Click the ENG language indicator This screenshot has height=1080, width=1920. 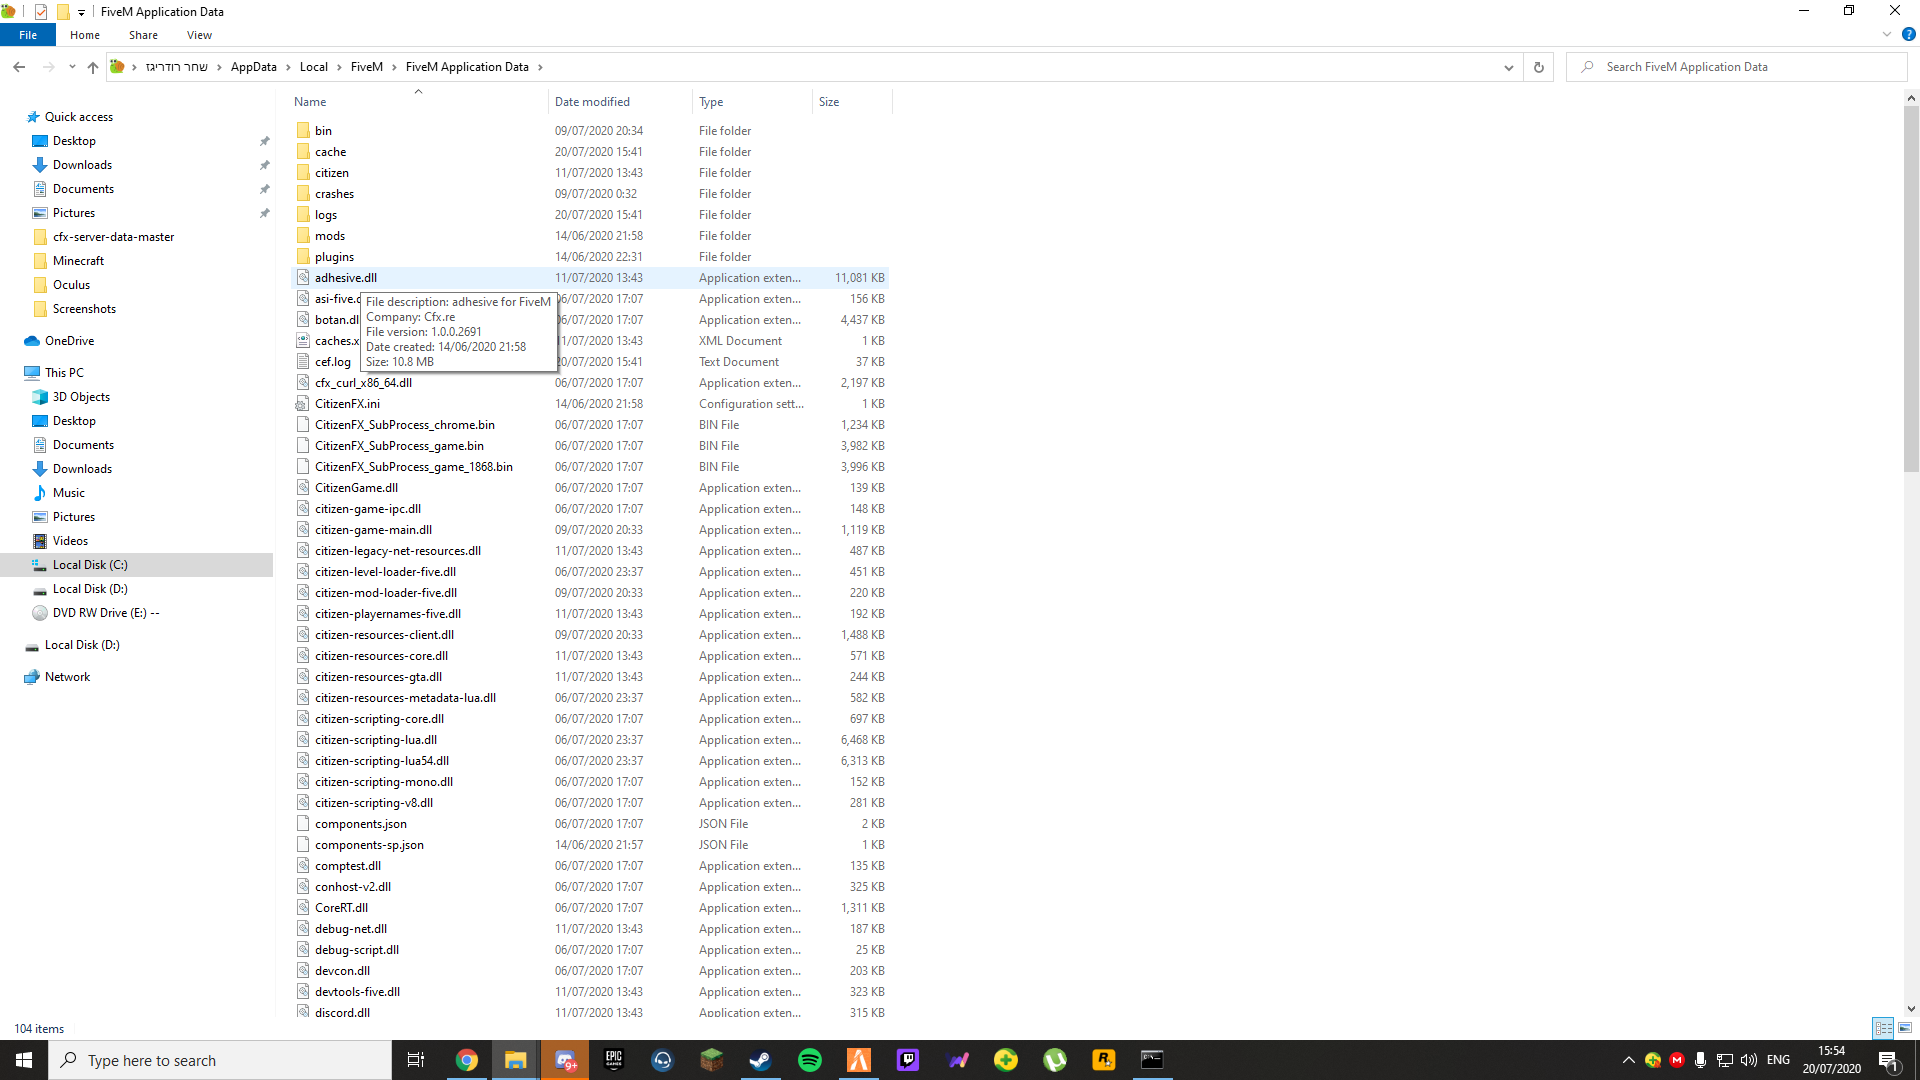[x=1778, y=1060]
